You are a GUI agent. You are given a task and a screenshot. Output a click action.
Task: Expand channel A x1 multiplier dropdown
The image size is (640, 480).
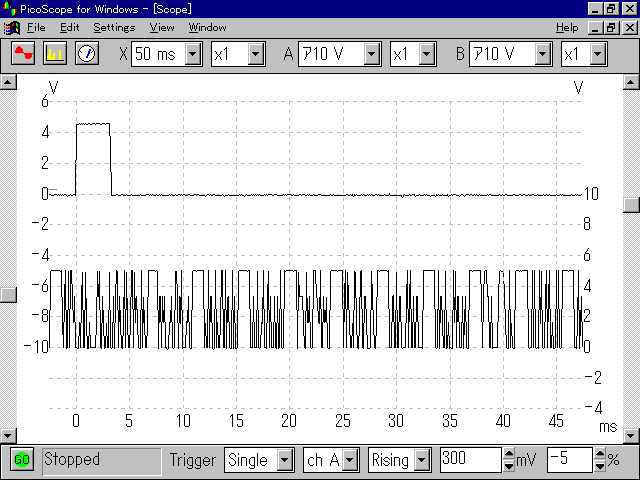pyautogui.click(x=426, y=53)
